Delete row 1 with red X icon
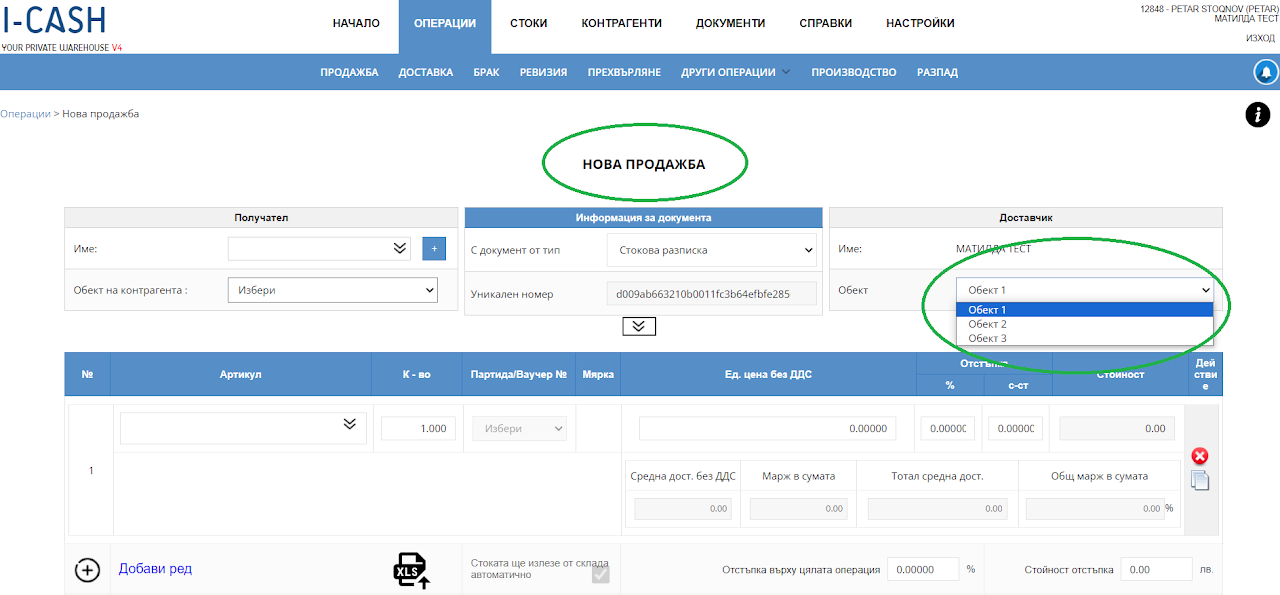 [1200, 456]
